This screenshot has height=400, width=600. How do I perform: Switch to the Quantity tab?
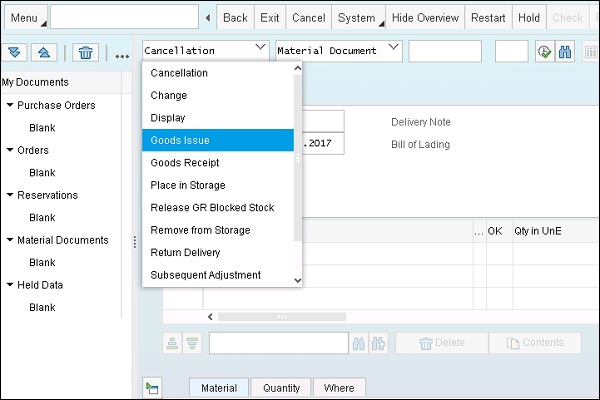point(280,388)
